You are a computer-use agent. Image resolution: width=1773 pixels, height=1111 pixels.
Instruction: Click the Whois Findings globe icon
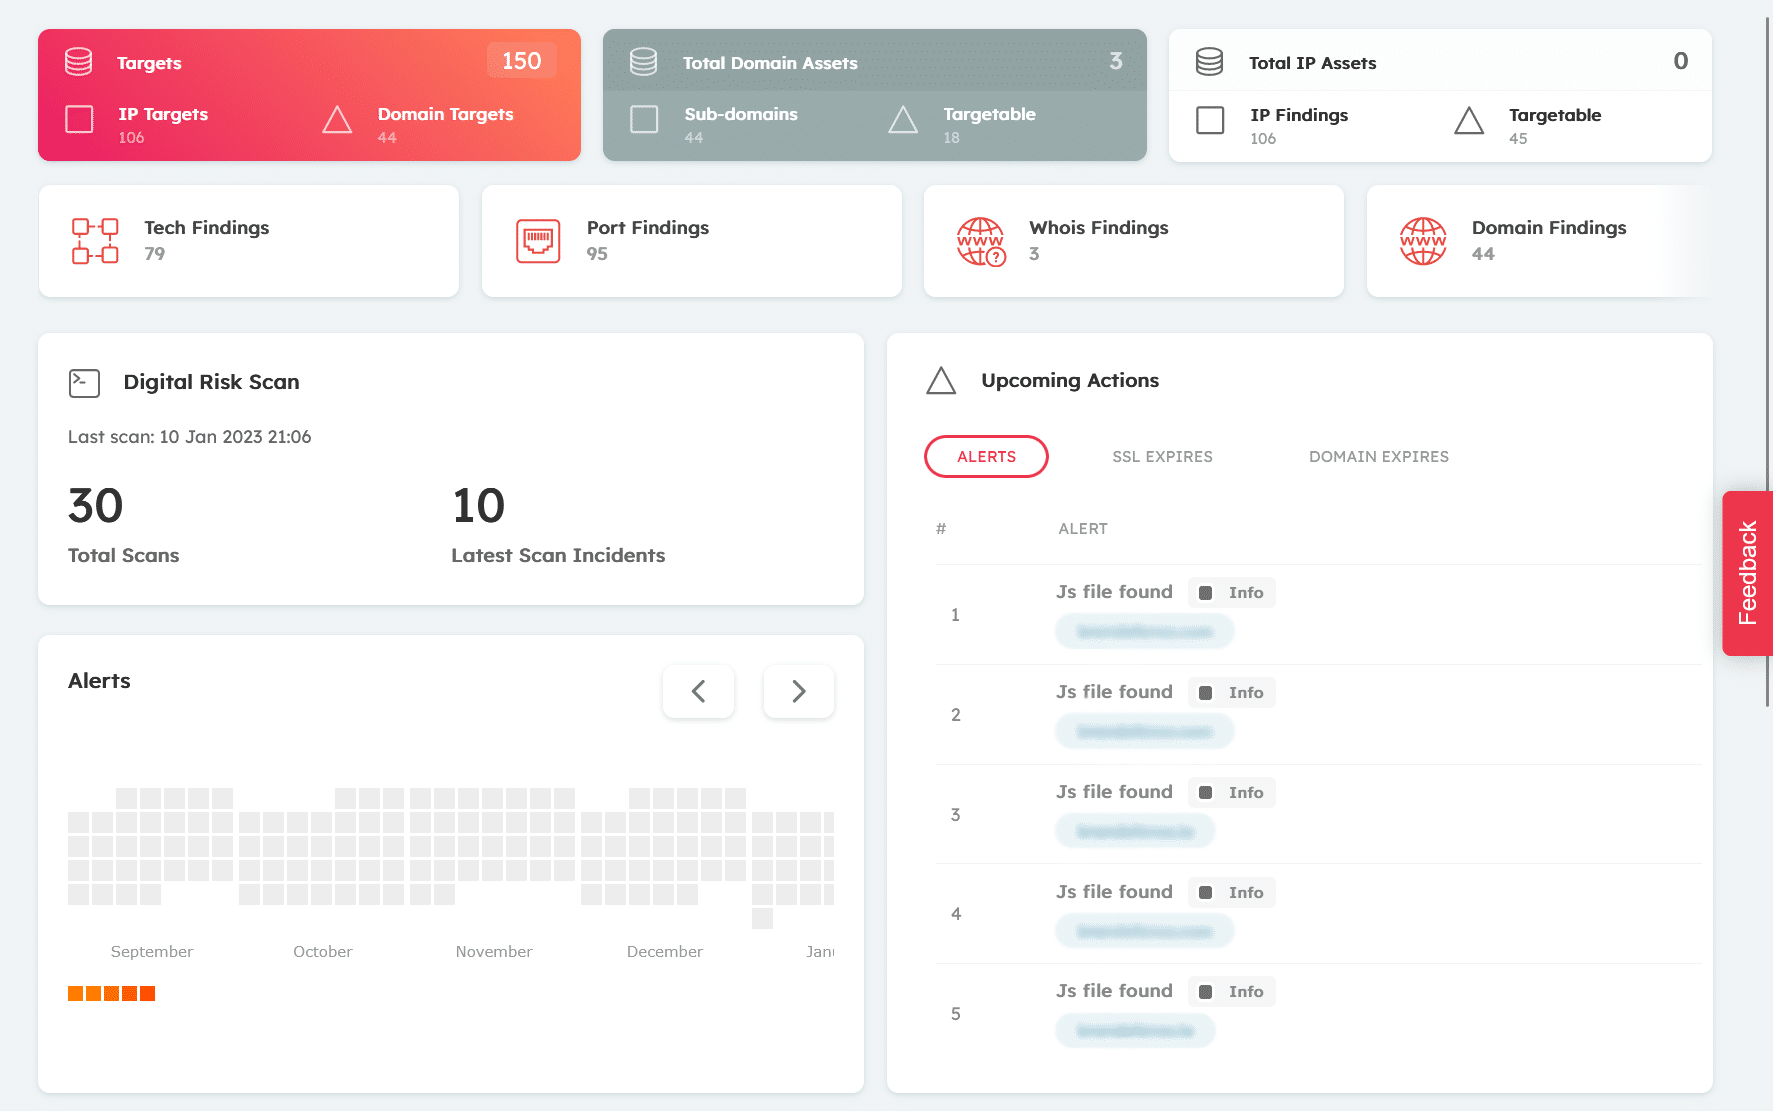[981, 240]
